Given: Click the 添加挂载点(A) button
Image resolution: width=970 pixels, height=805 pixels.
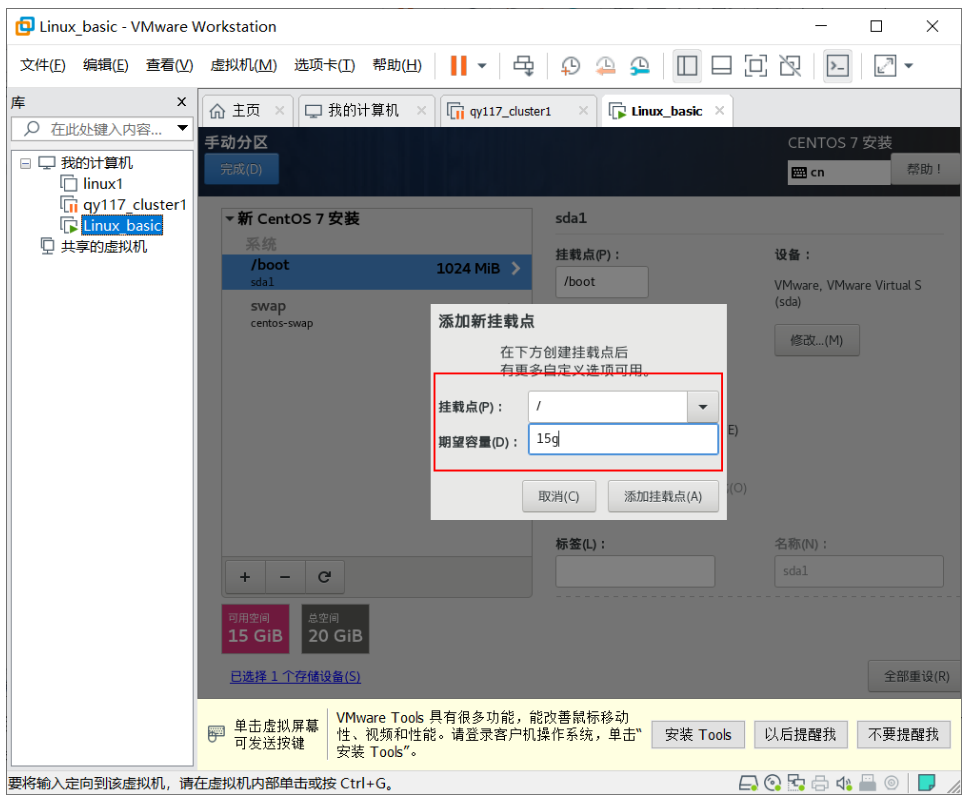Looking at the screenshot, I should point(663,496).
